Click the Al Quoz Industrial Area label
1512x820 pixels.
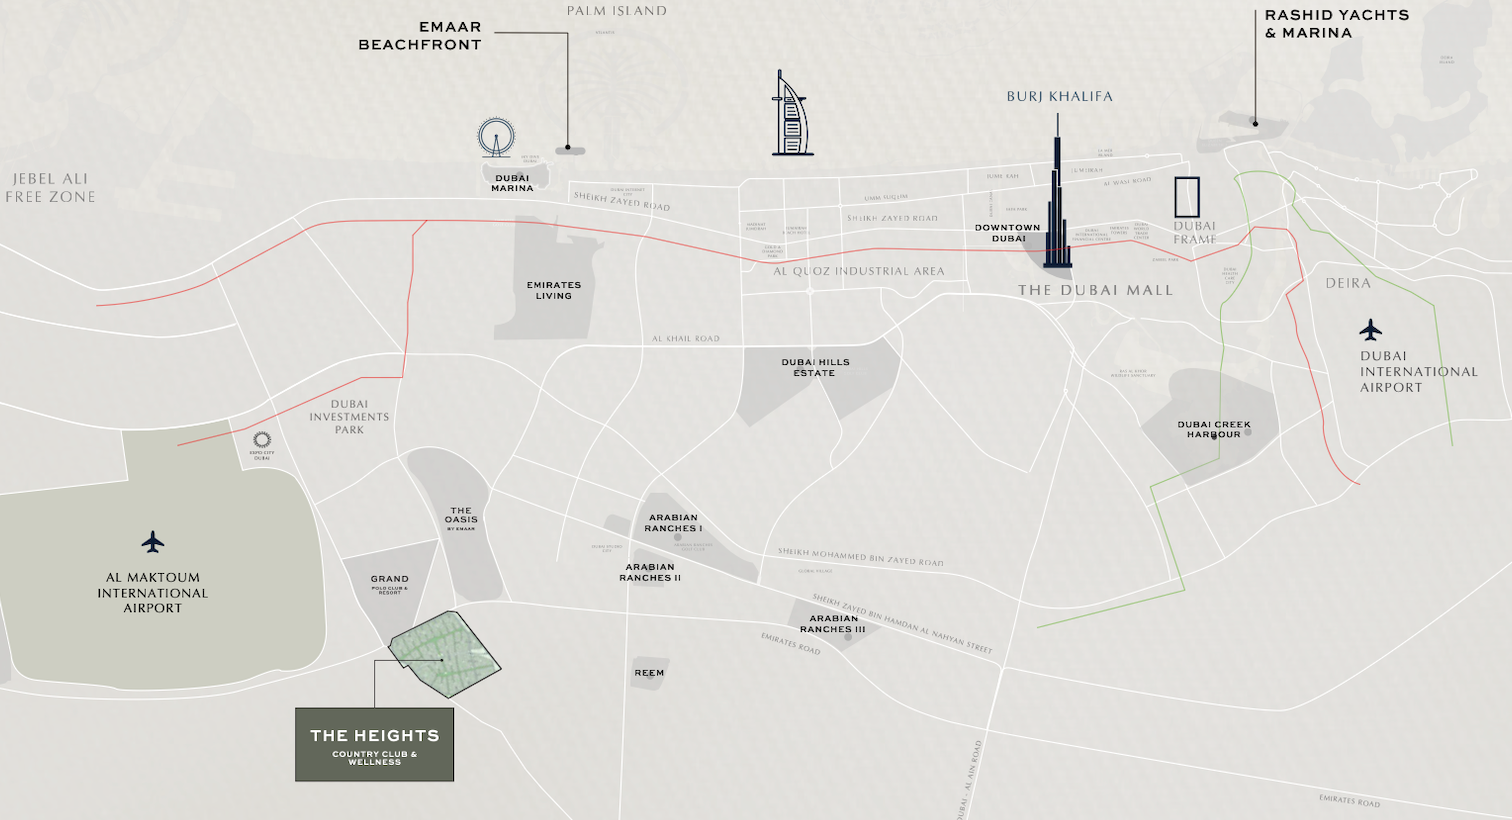[x=859, y=271]
